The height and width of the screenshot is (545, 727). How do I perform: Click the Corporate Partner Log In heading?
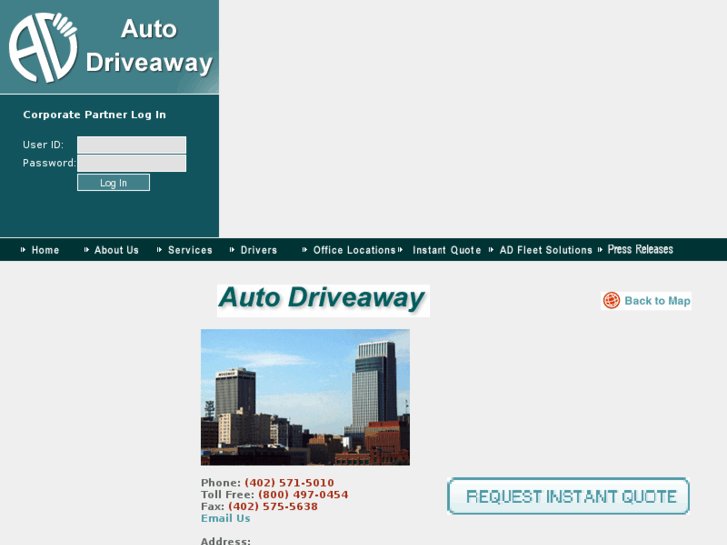pos(95,115)
